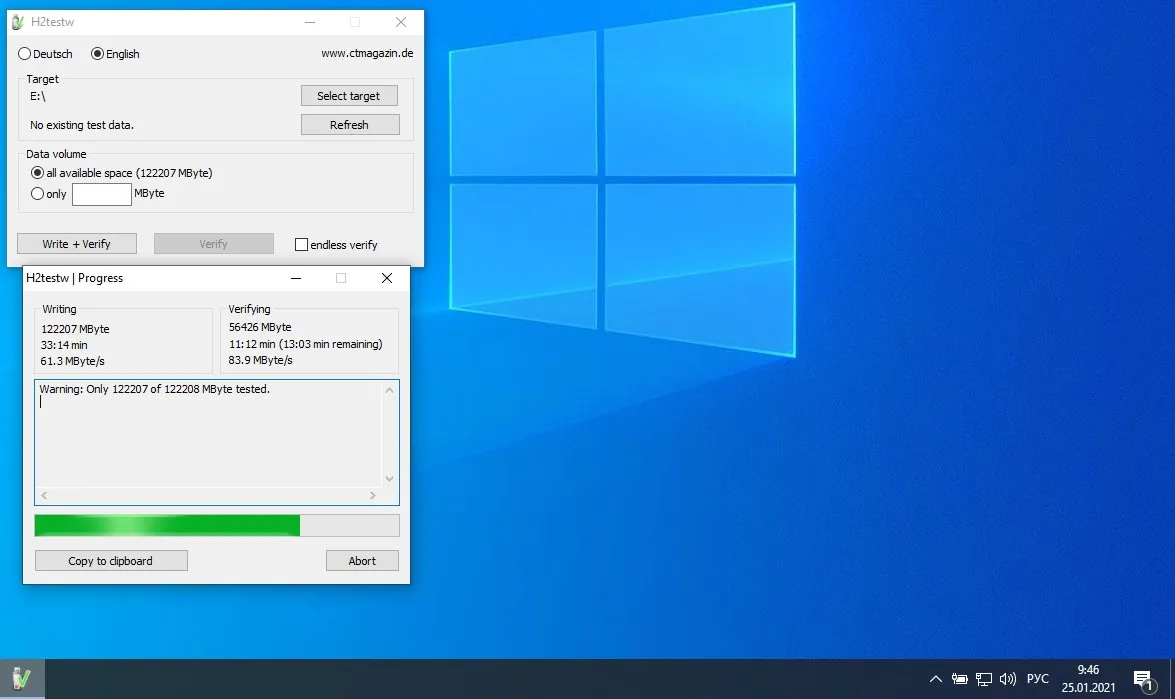Click the log scroll up arrow
The width and height of the screenshot is (1175, 699).
tap(389, 390)
